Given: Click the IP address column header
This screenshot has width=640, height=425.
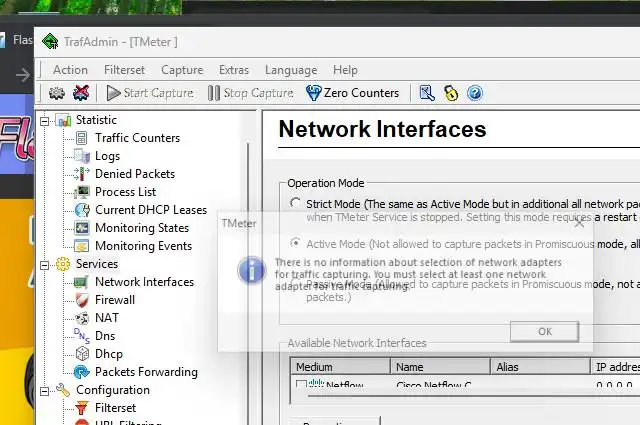Looking at the screenshot, I should tap(616, 367).
